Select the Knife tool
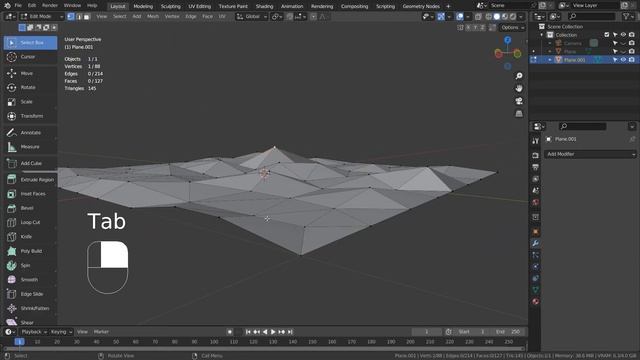 pyautogui.click(x=30, y=237)
